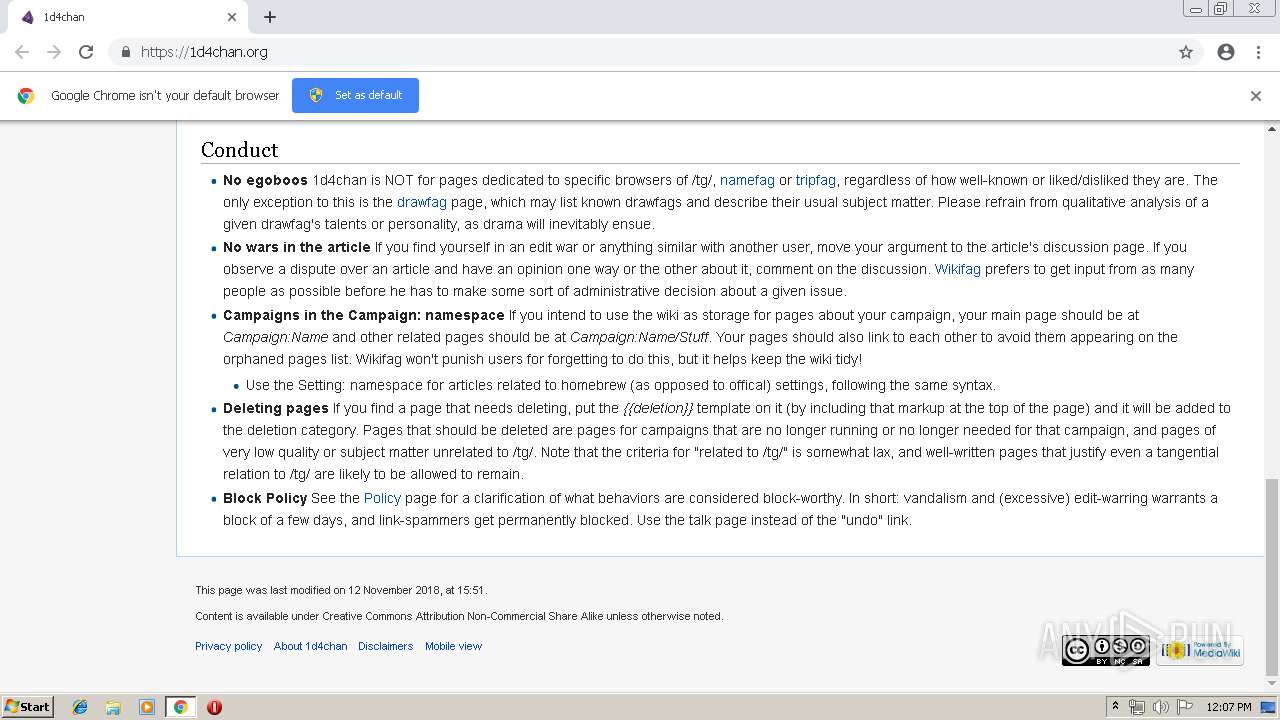1280x720 pixels.
Task: Select Chrome in the taskbar
Action: click(181, 707)
